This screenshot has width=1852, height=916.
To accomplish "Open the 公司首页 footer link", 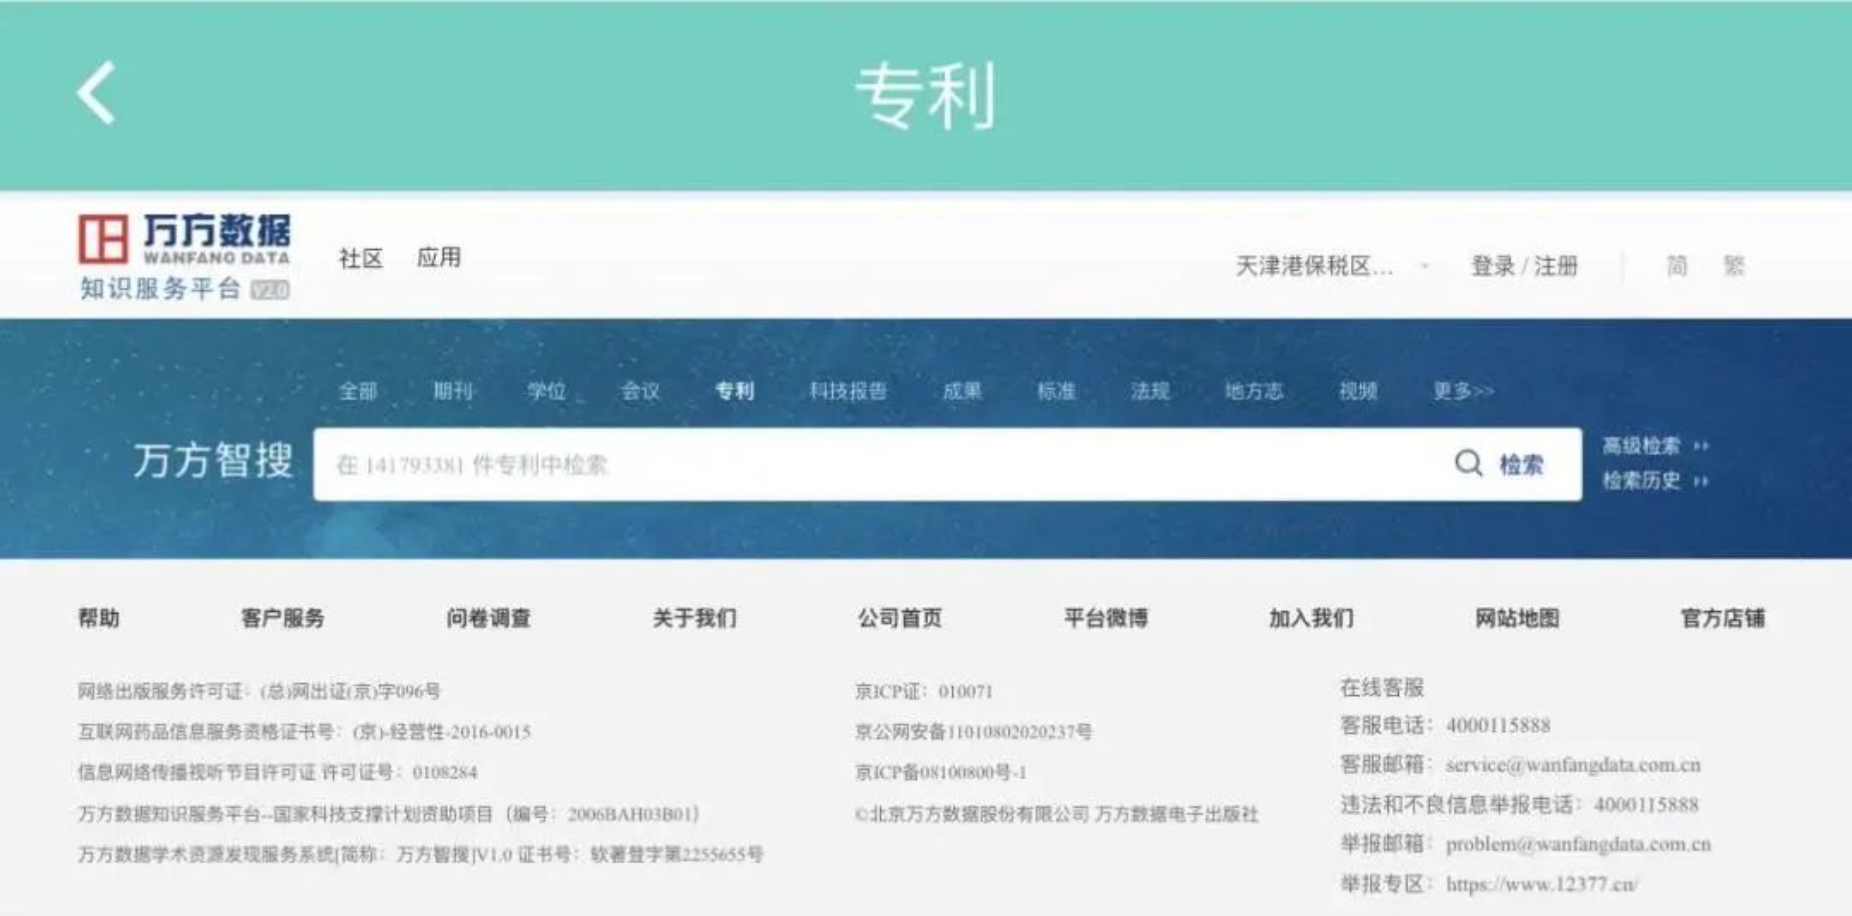I will [x=900, y=618].
